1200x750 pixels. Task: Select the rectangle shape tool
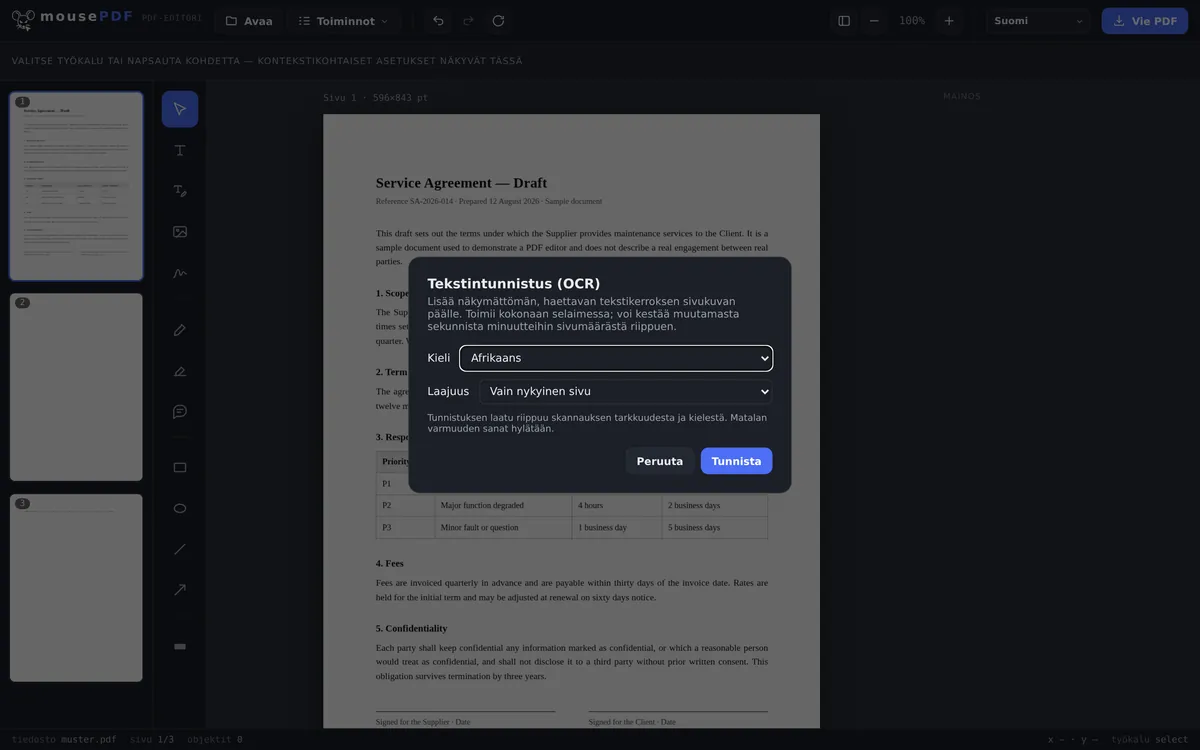pos(180,467)
